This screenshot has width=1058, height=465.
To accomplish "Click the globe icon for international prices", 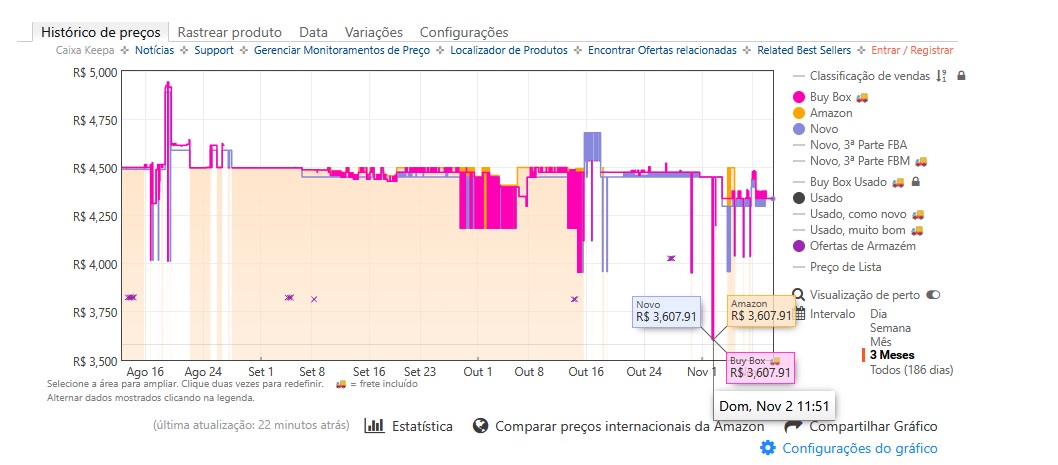I will pos(480,426).
